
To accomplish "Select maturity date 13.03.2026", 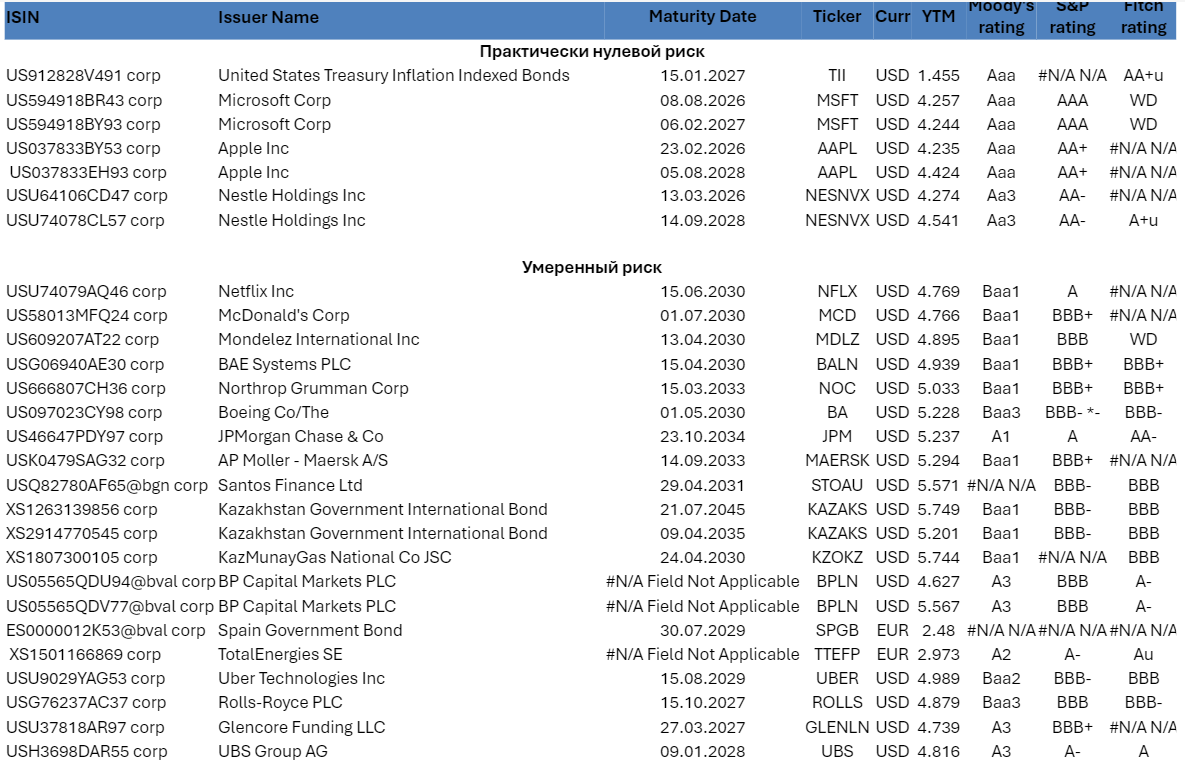I will click(702, 196).
